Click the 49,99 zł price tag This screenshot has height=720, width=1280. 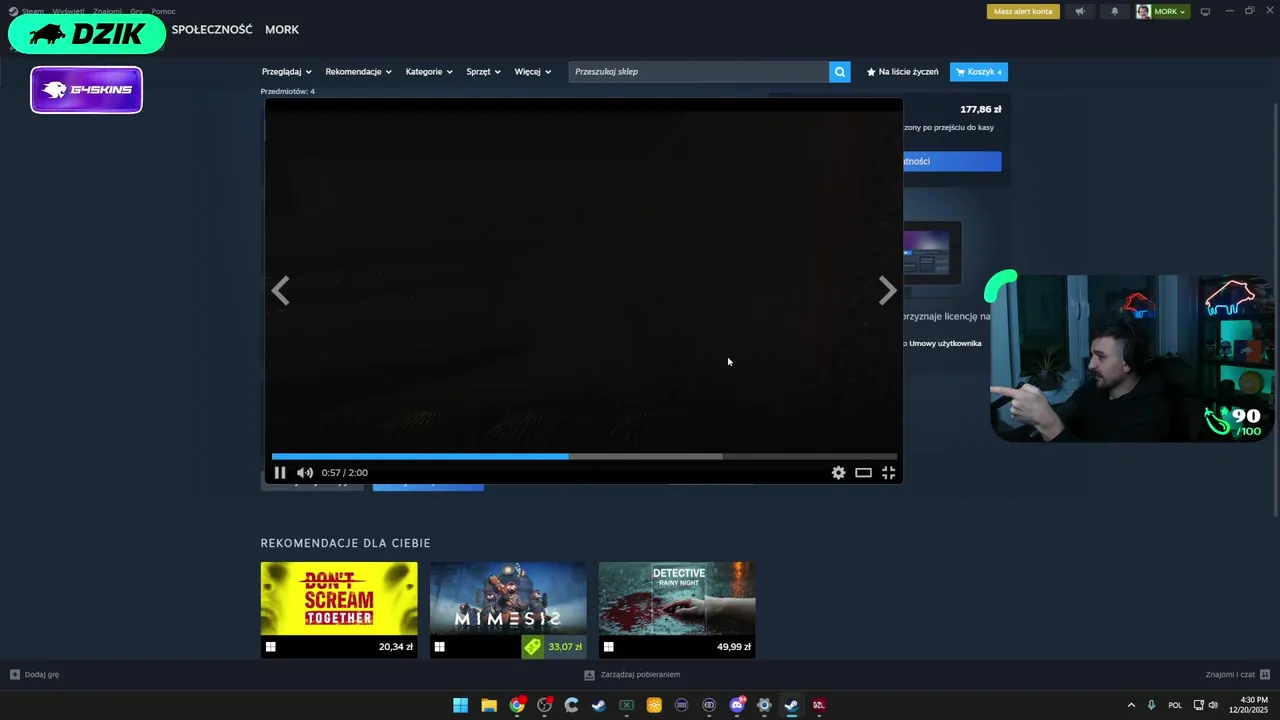tap(734, 647)
